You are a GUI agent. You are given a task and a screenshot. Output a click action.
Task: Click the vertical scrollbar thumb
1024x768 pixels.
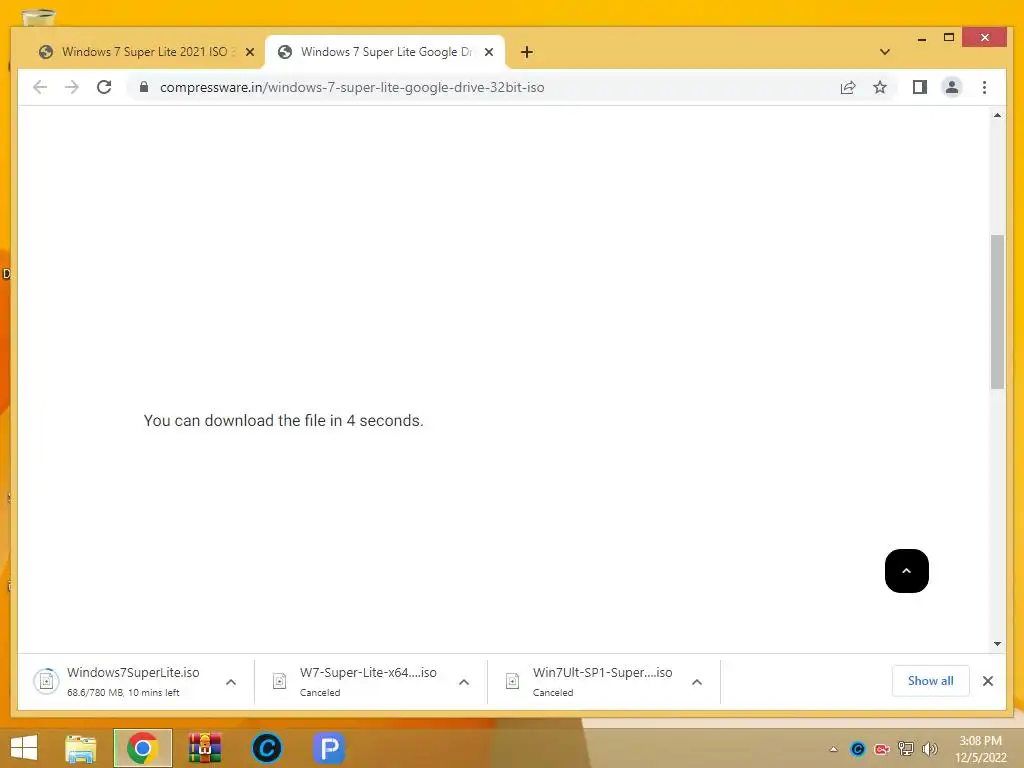[997, 312]
